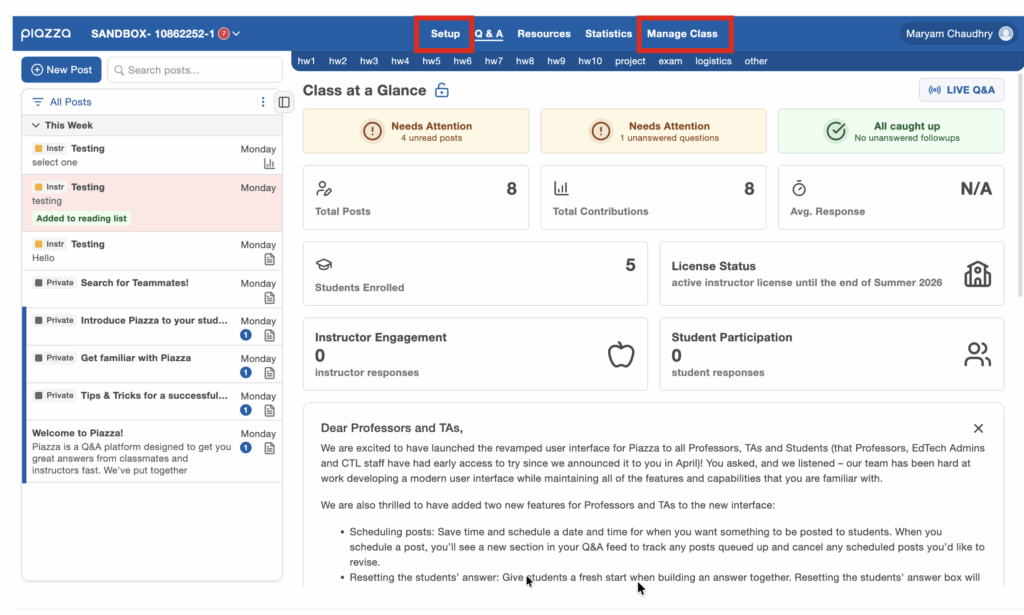Collapse the This Week section

click(x=37, y=125)
